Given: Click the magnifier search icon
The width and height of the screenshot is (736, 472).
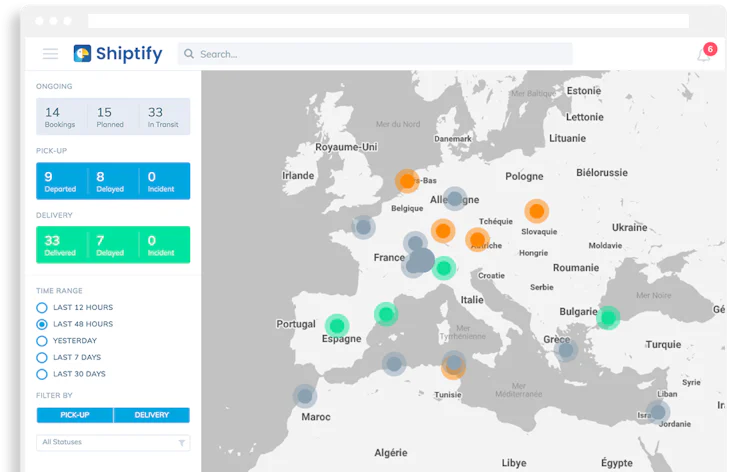Looking at the screenshot, I should [x=189, y=54].
